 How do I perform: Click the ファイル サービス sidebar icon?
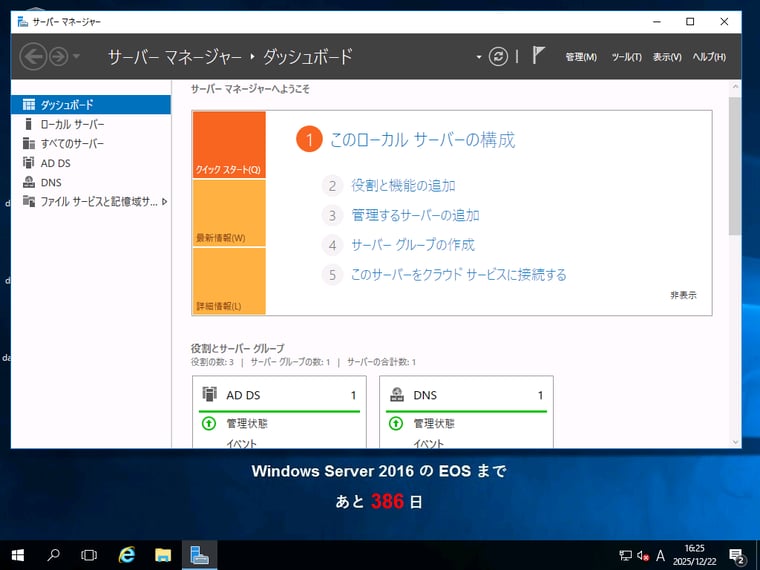pos(29,201)
